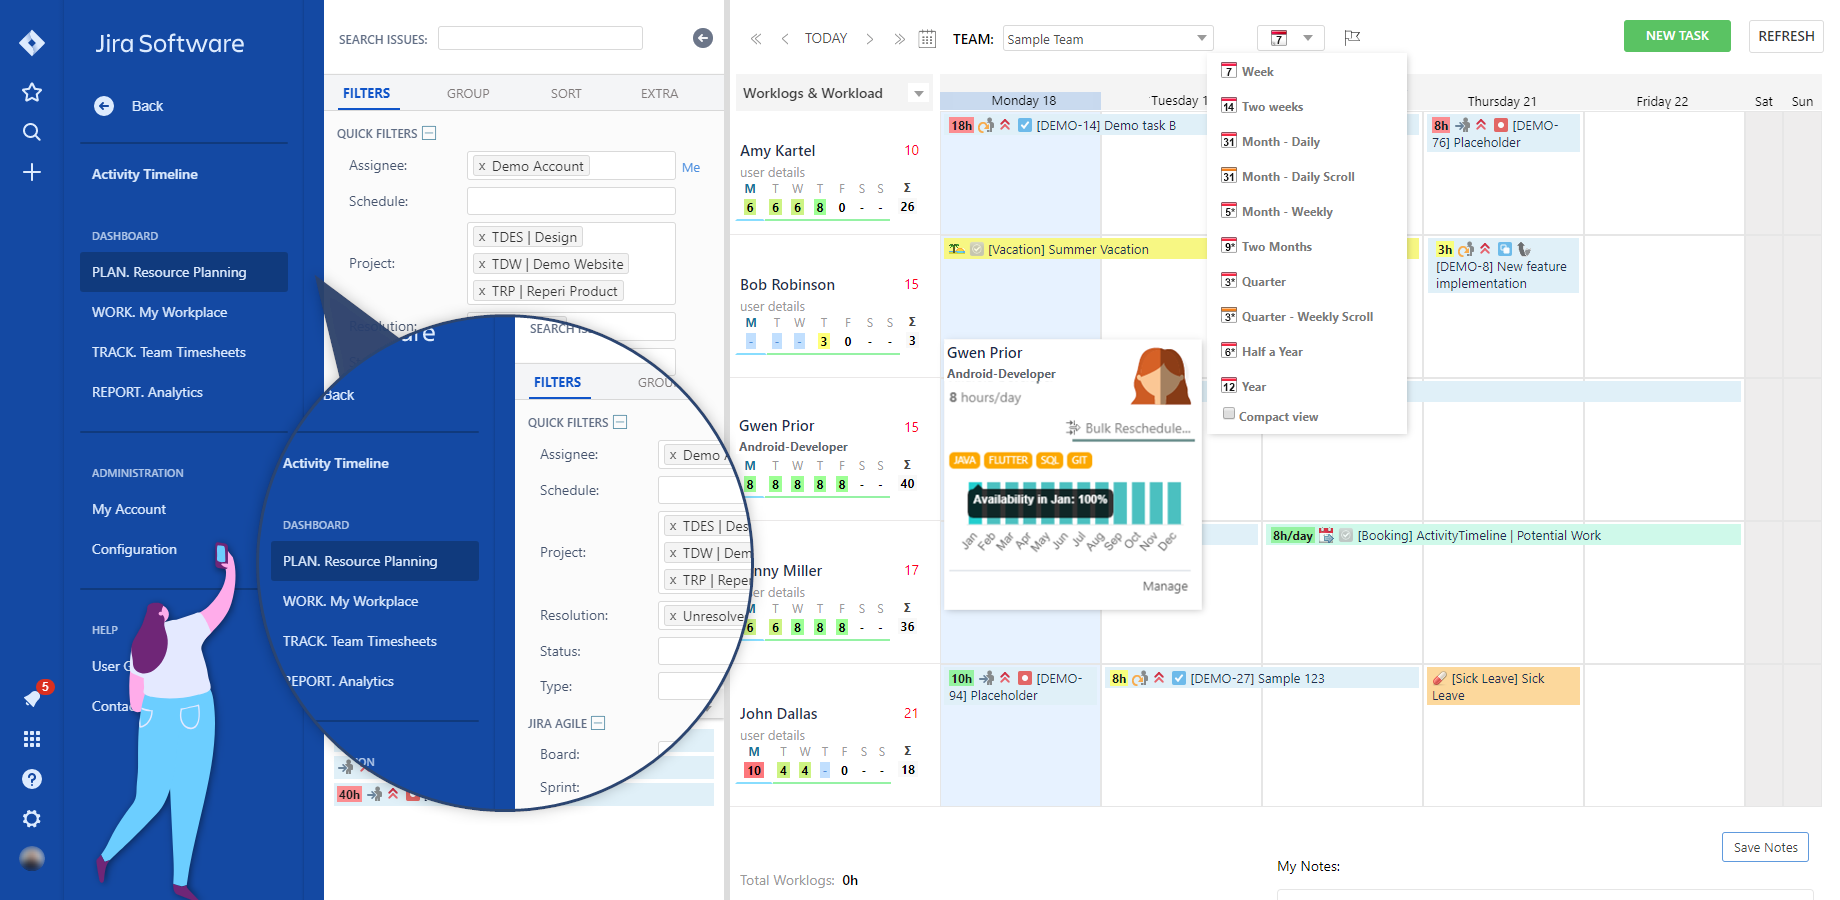Remove TDES | Design project tag
This screenshot has width=1840, height=900.
(x=482, y=238)
